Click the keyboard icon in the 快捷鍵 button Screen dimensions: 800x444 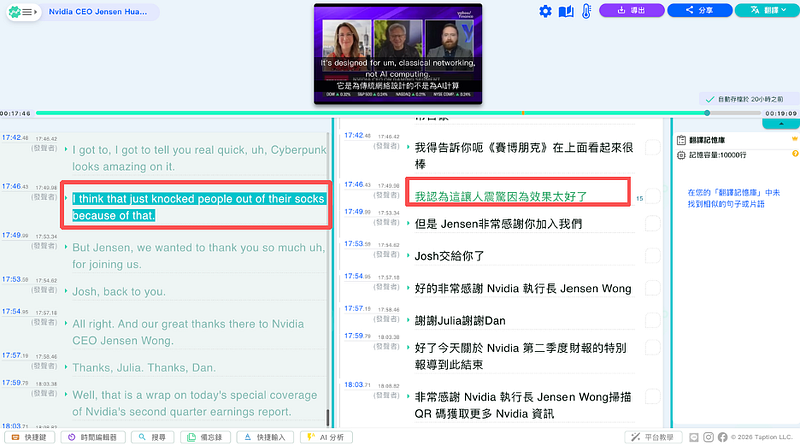coord(15,437)
